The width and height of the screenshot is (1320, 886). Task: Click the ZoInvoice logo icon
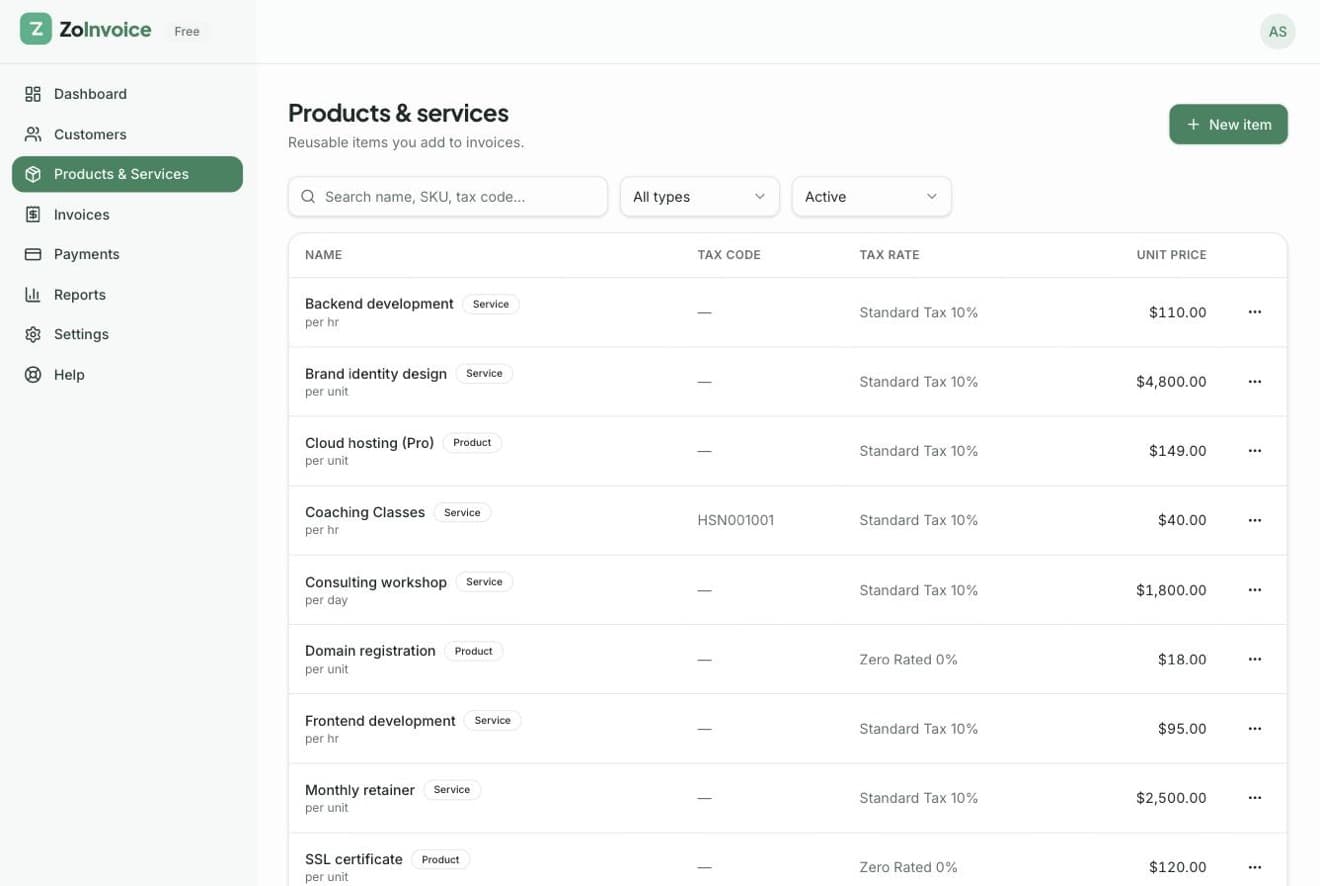point(36,29)
